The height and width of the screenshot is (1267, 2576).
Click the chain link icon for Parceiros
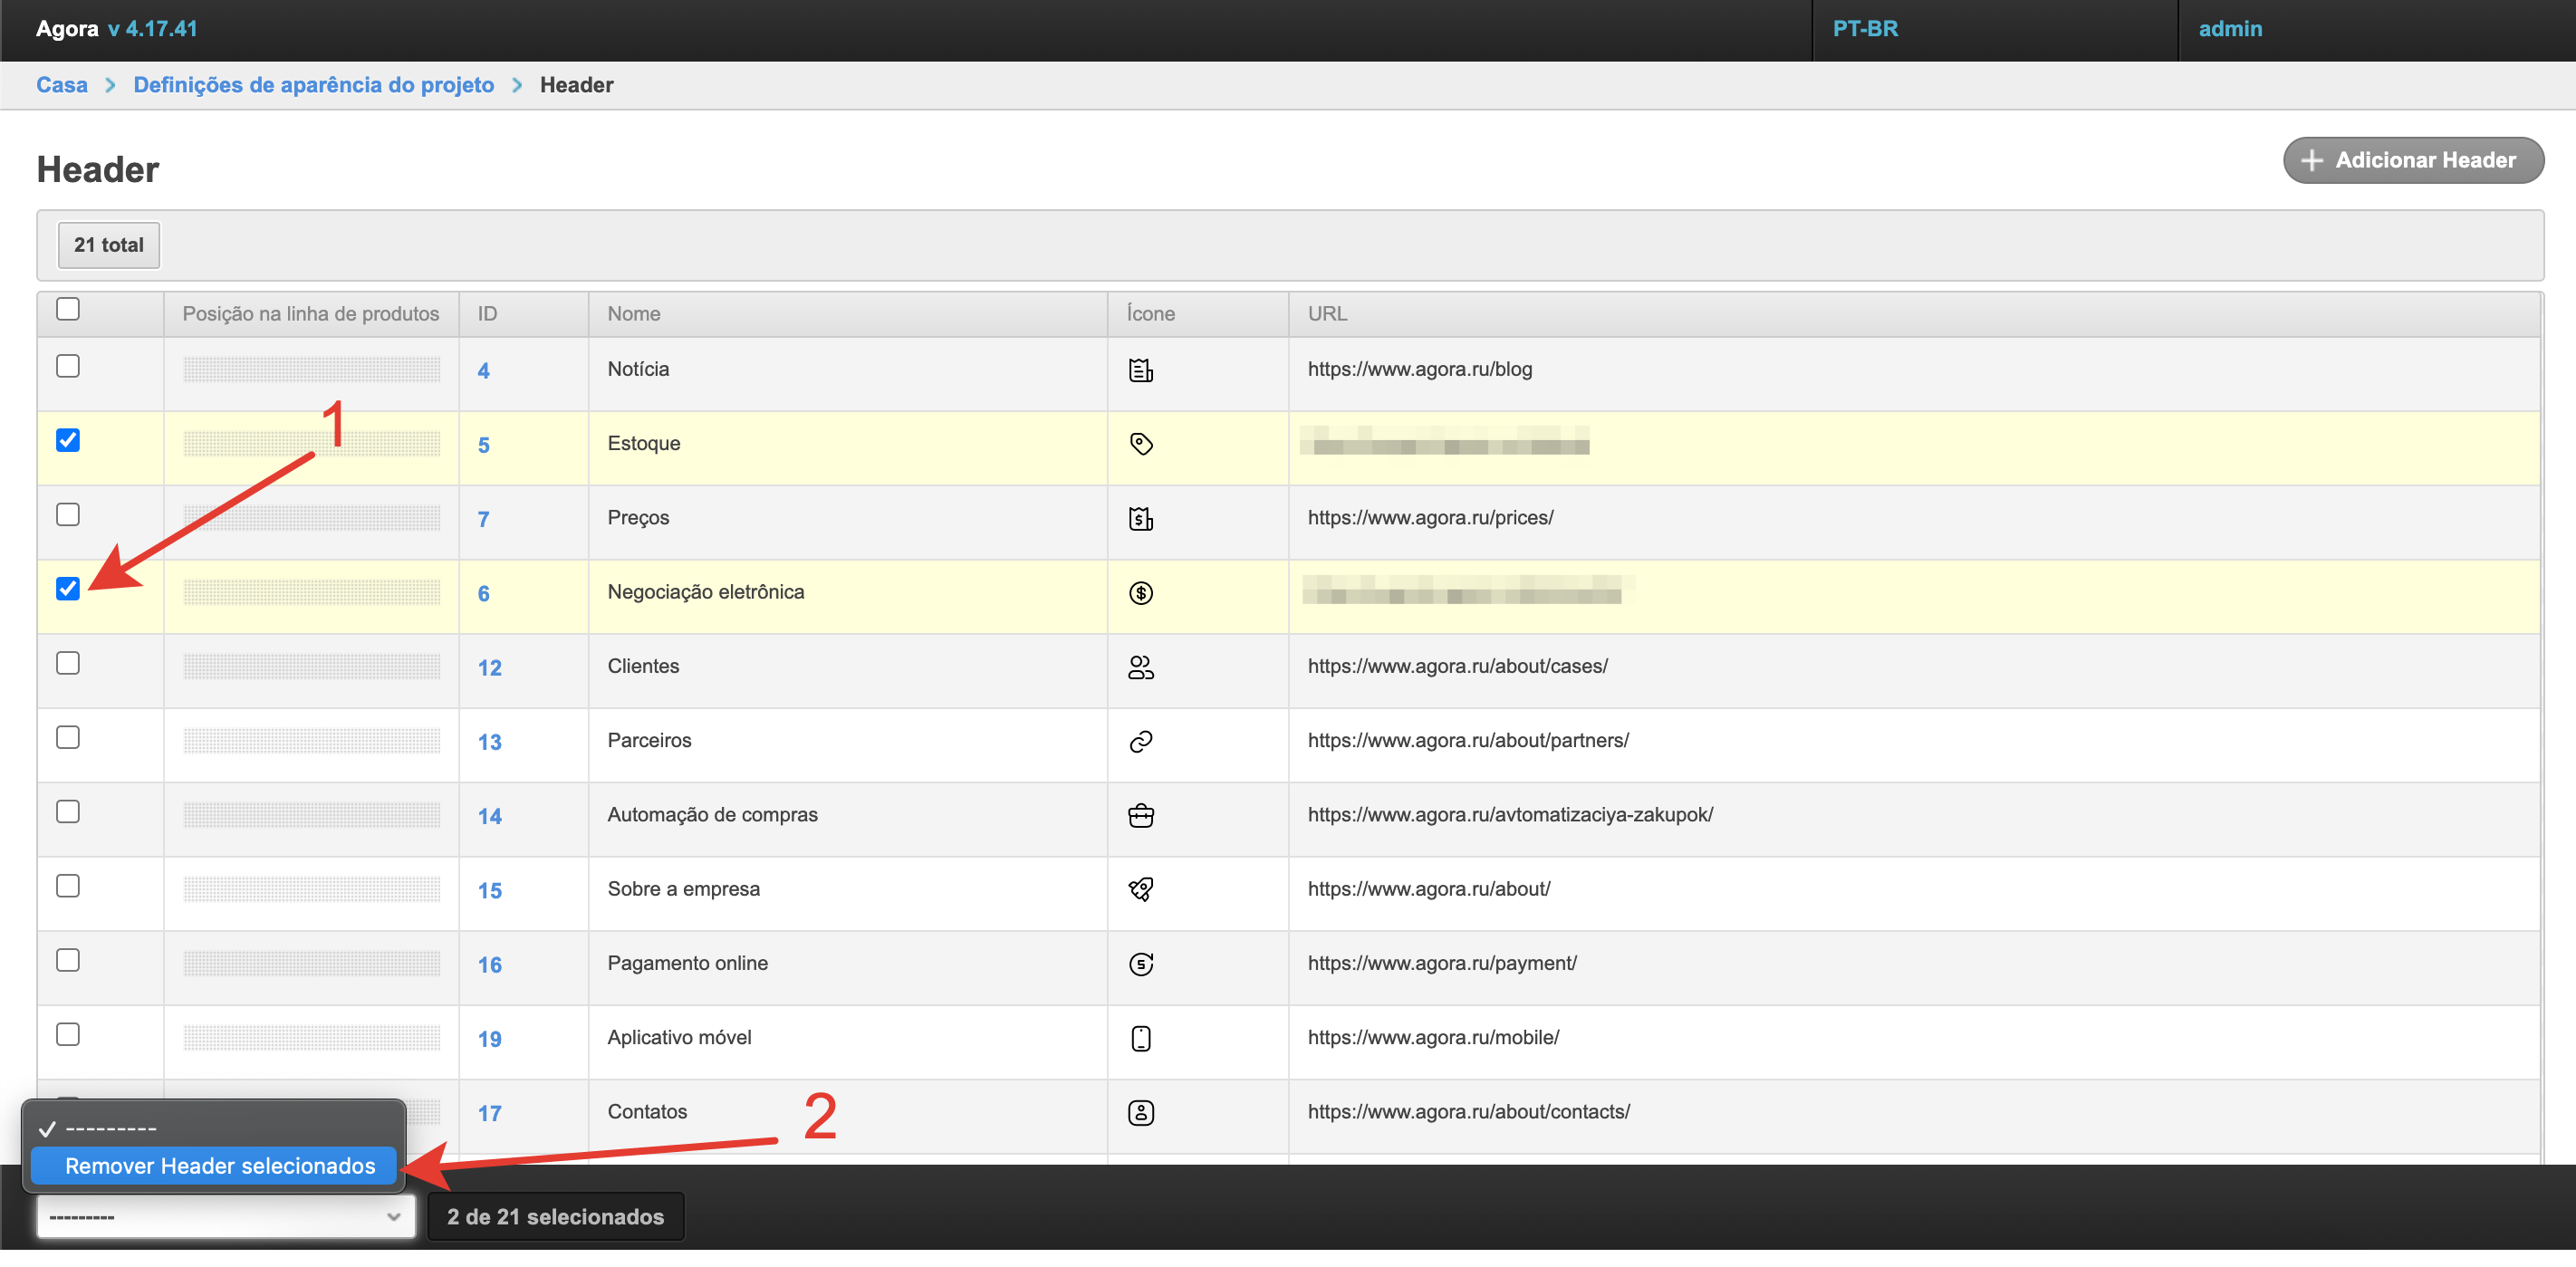(1140, 741)
